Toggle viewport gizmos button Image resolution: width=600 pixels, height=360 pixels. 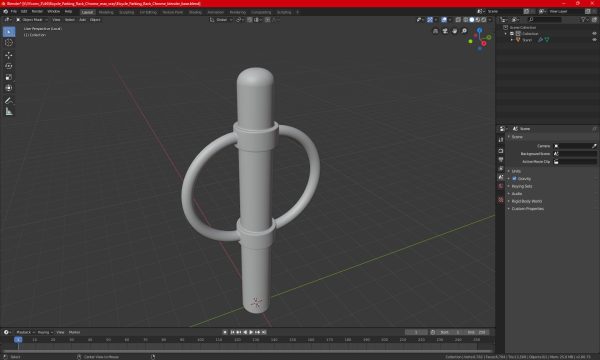(x=430, y=20)
